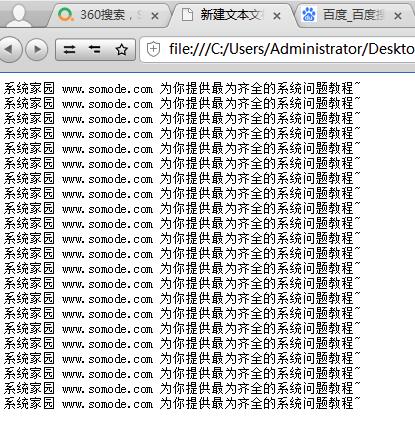This screenshot has height=426, width=415.
Task: Close the 百度 tab
Action: point(398,16)
